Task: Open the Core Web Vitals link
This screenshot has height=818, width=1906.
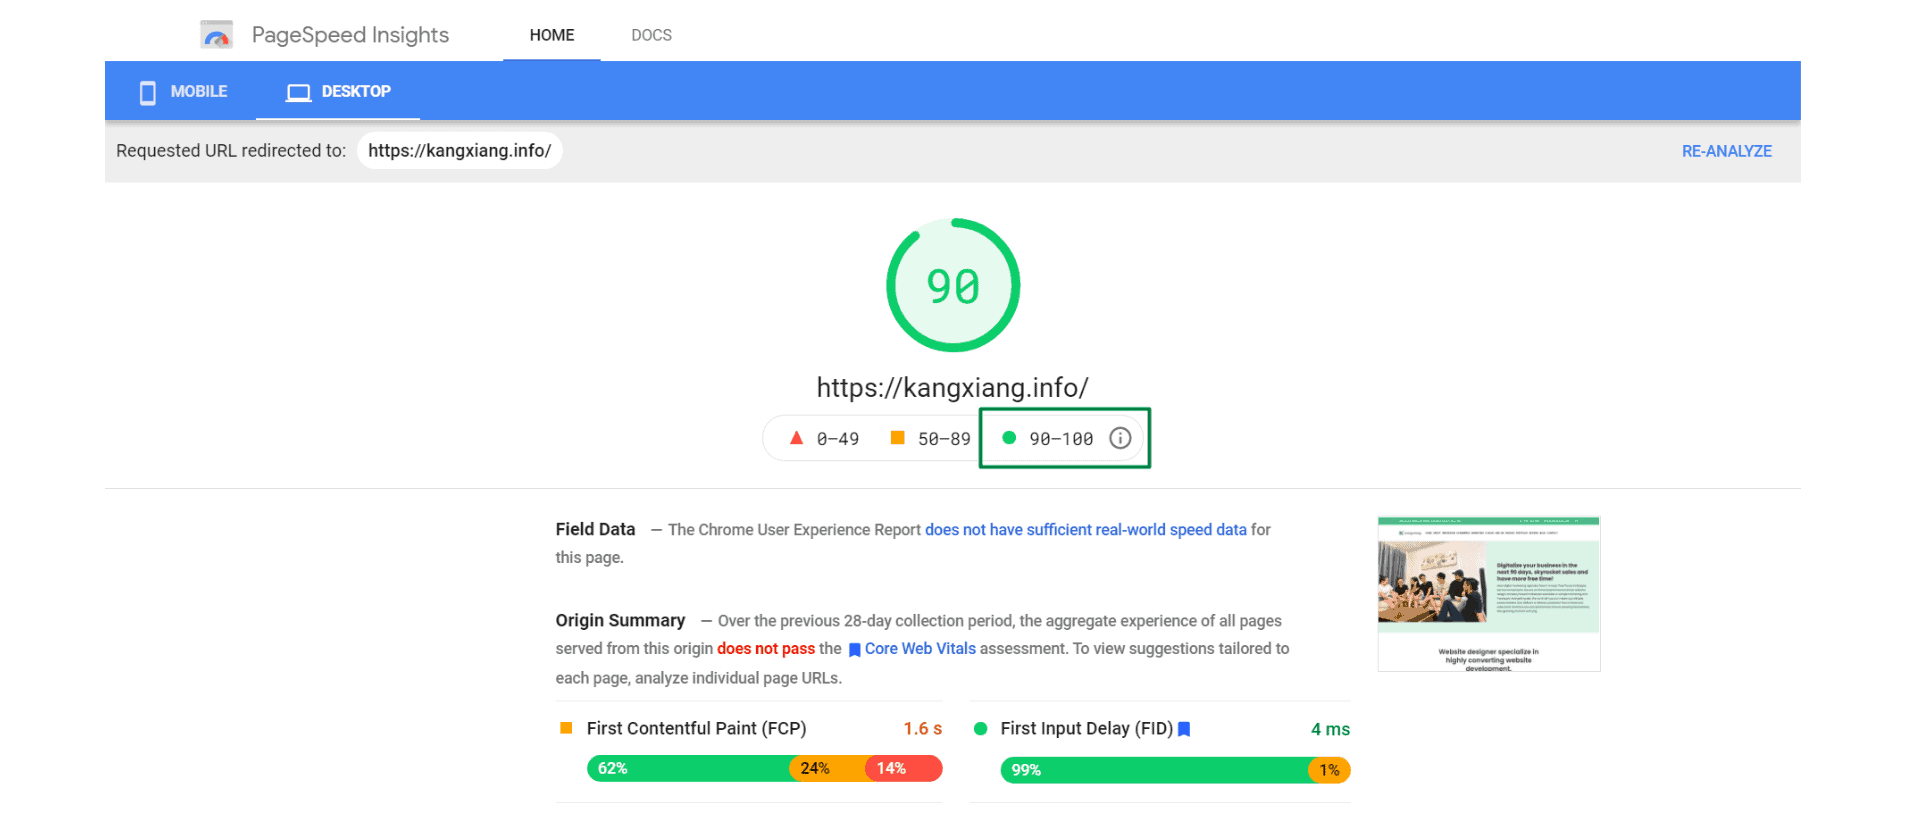Action: pos(920,649)
